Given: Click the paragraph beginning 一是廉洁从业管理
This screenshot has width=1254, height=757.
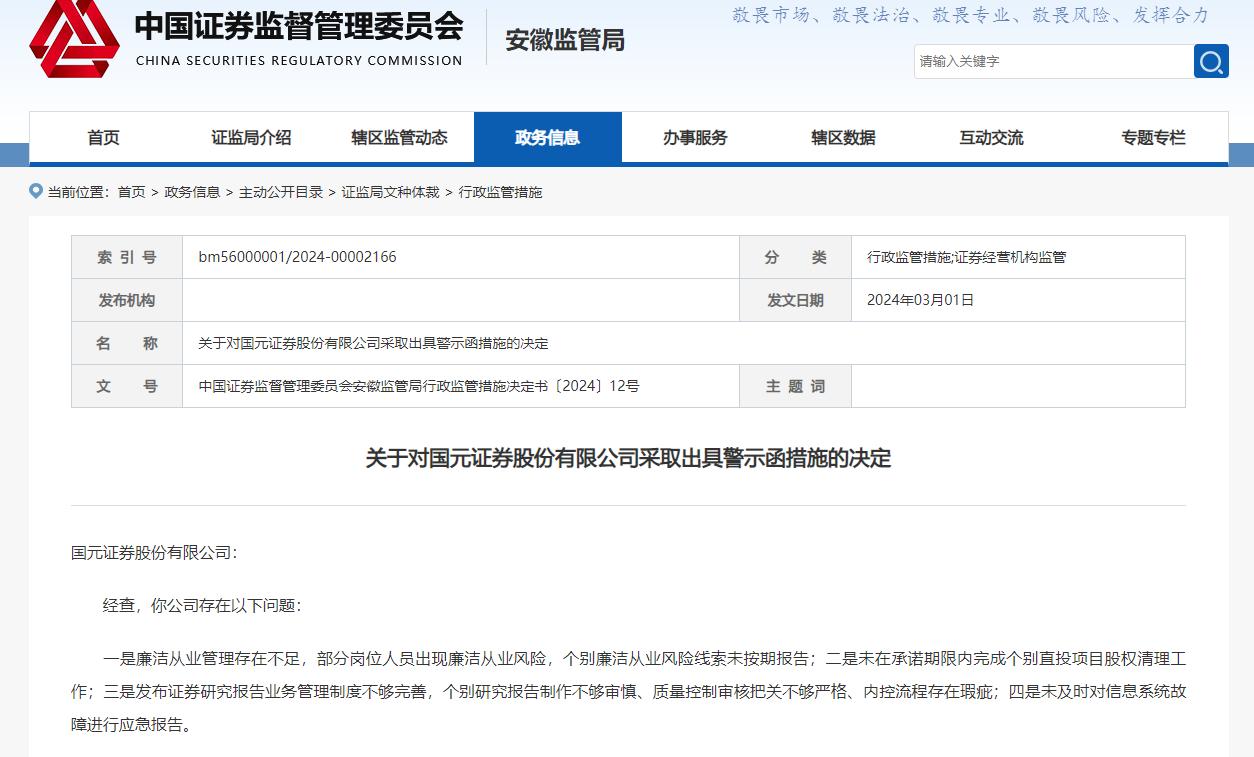Looking at the screenshot, I should coord(628,691).
